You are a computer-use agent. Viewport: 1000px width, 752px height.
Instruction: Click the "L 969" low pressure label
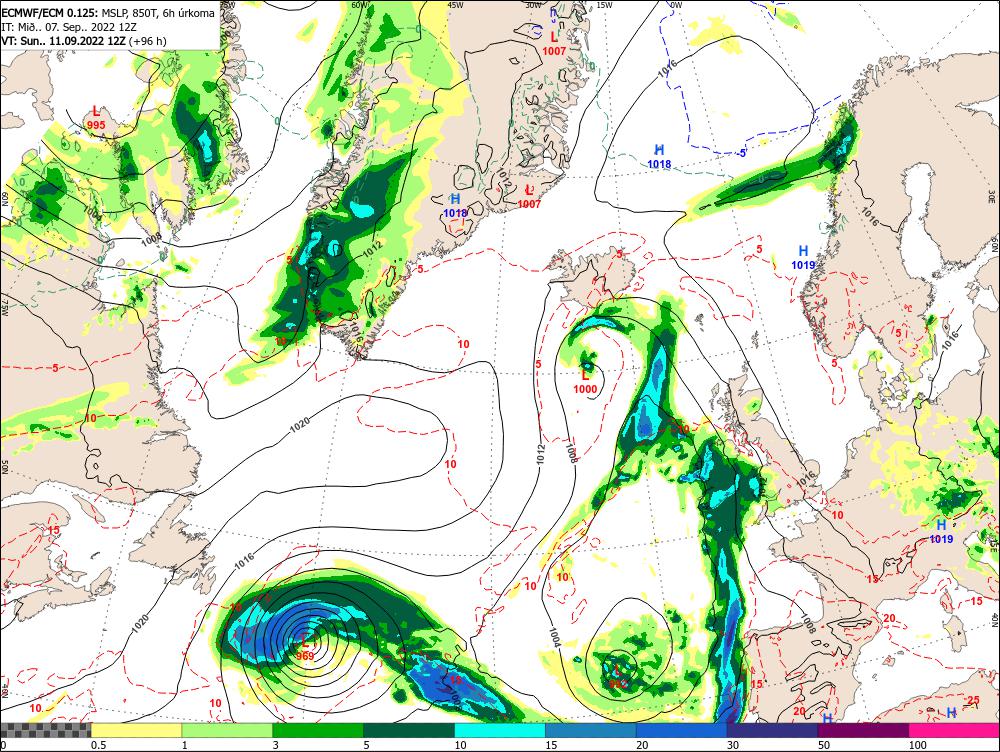pyautogui.click(x=305, y=649)
